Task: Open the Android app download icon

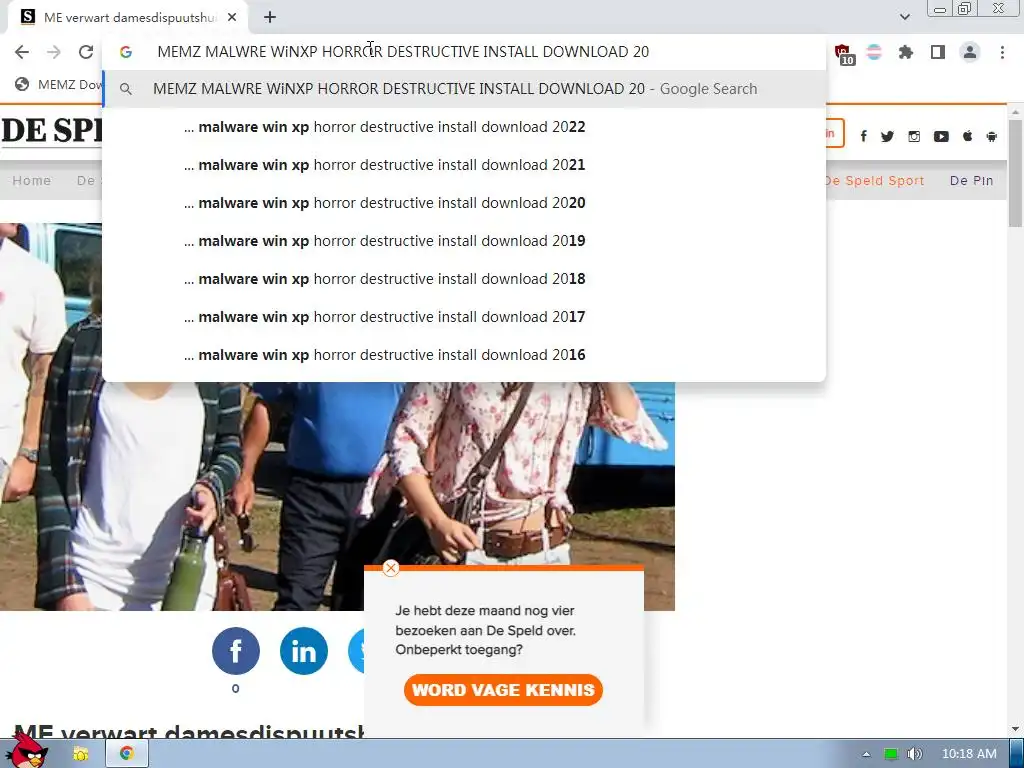Action: [991, 136]
